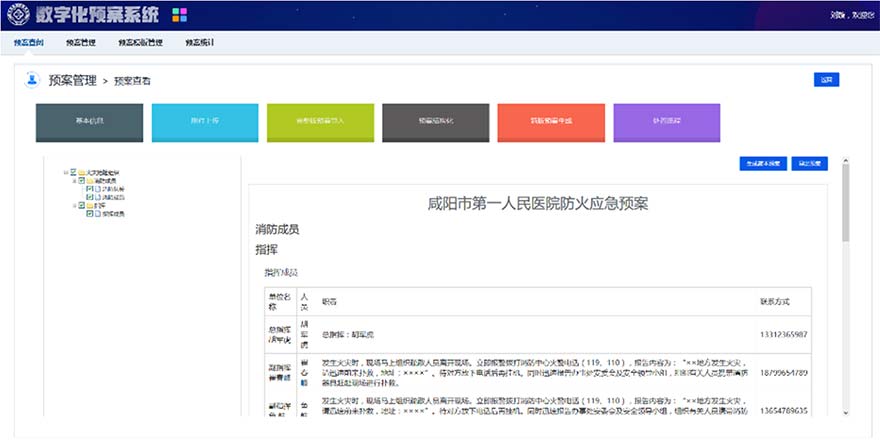Screen dimensions: 880x444
Task: Toggle the 指挥成员 leaf checkbox
Action: tap(89, 214)
